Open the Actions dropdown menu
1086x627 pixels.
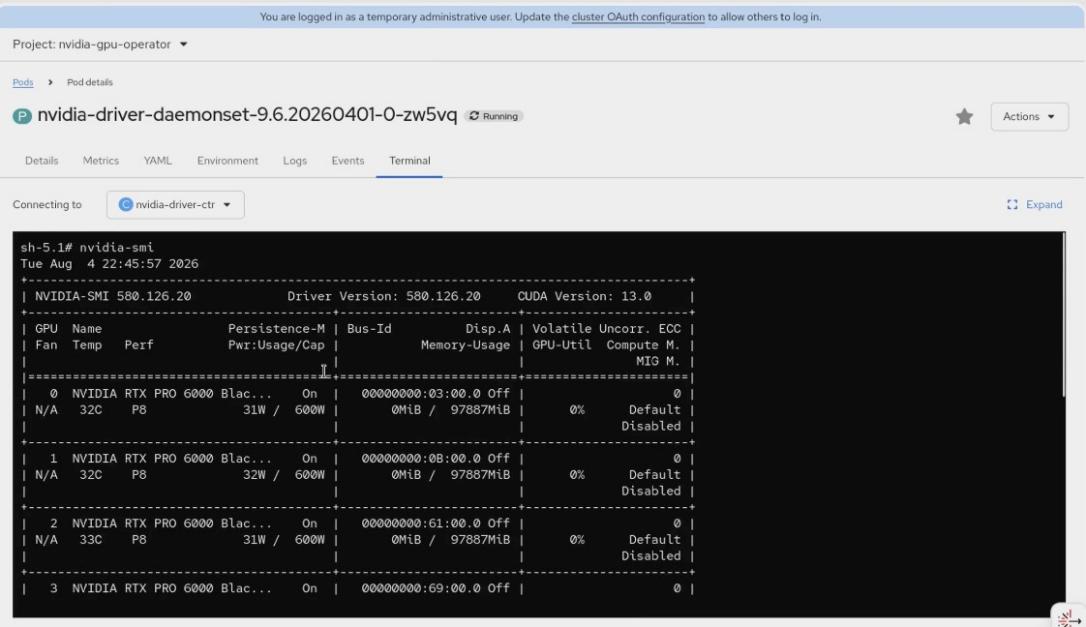click(x=1029, y=116)
